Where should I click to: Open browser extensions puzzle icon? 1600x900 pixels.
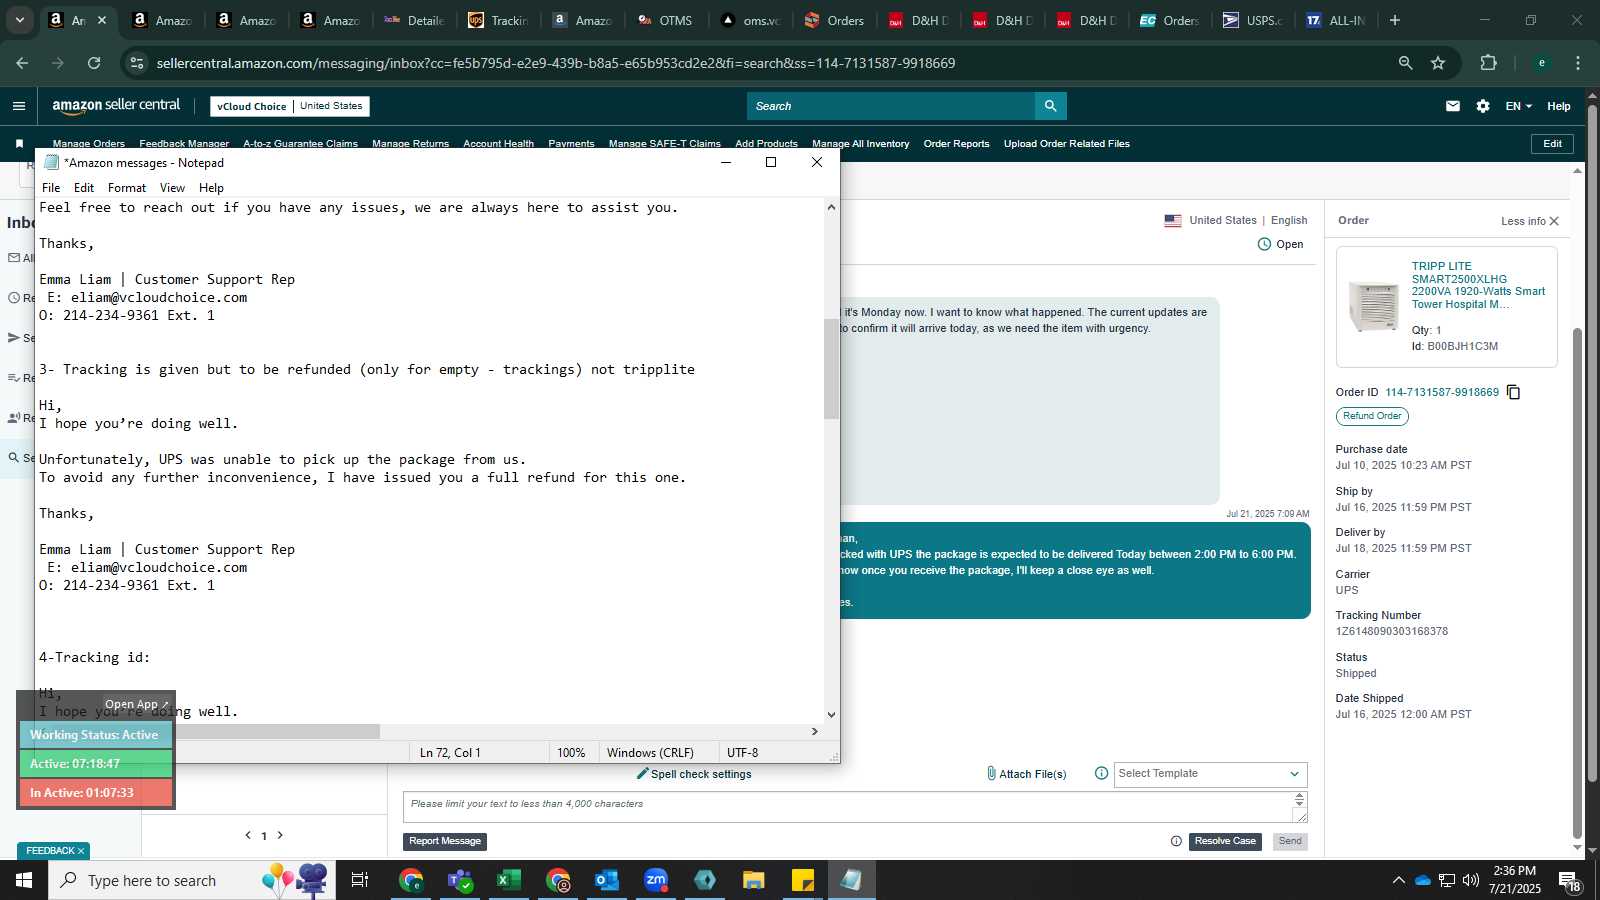point(1488,63)
